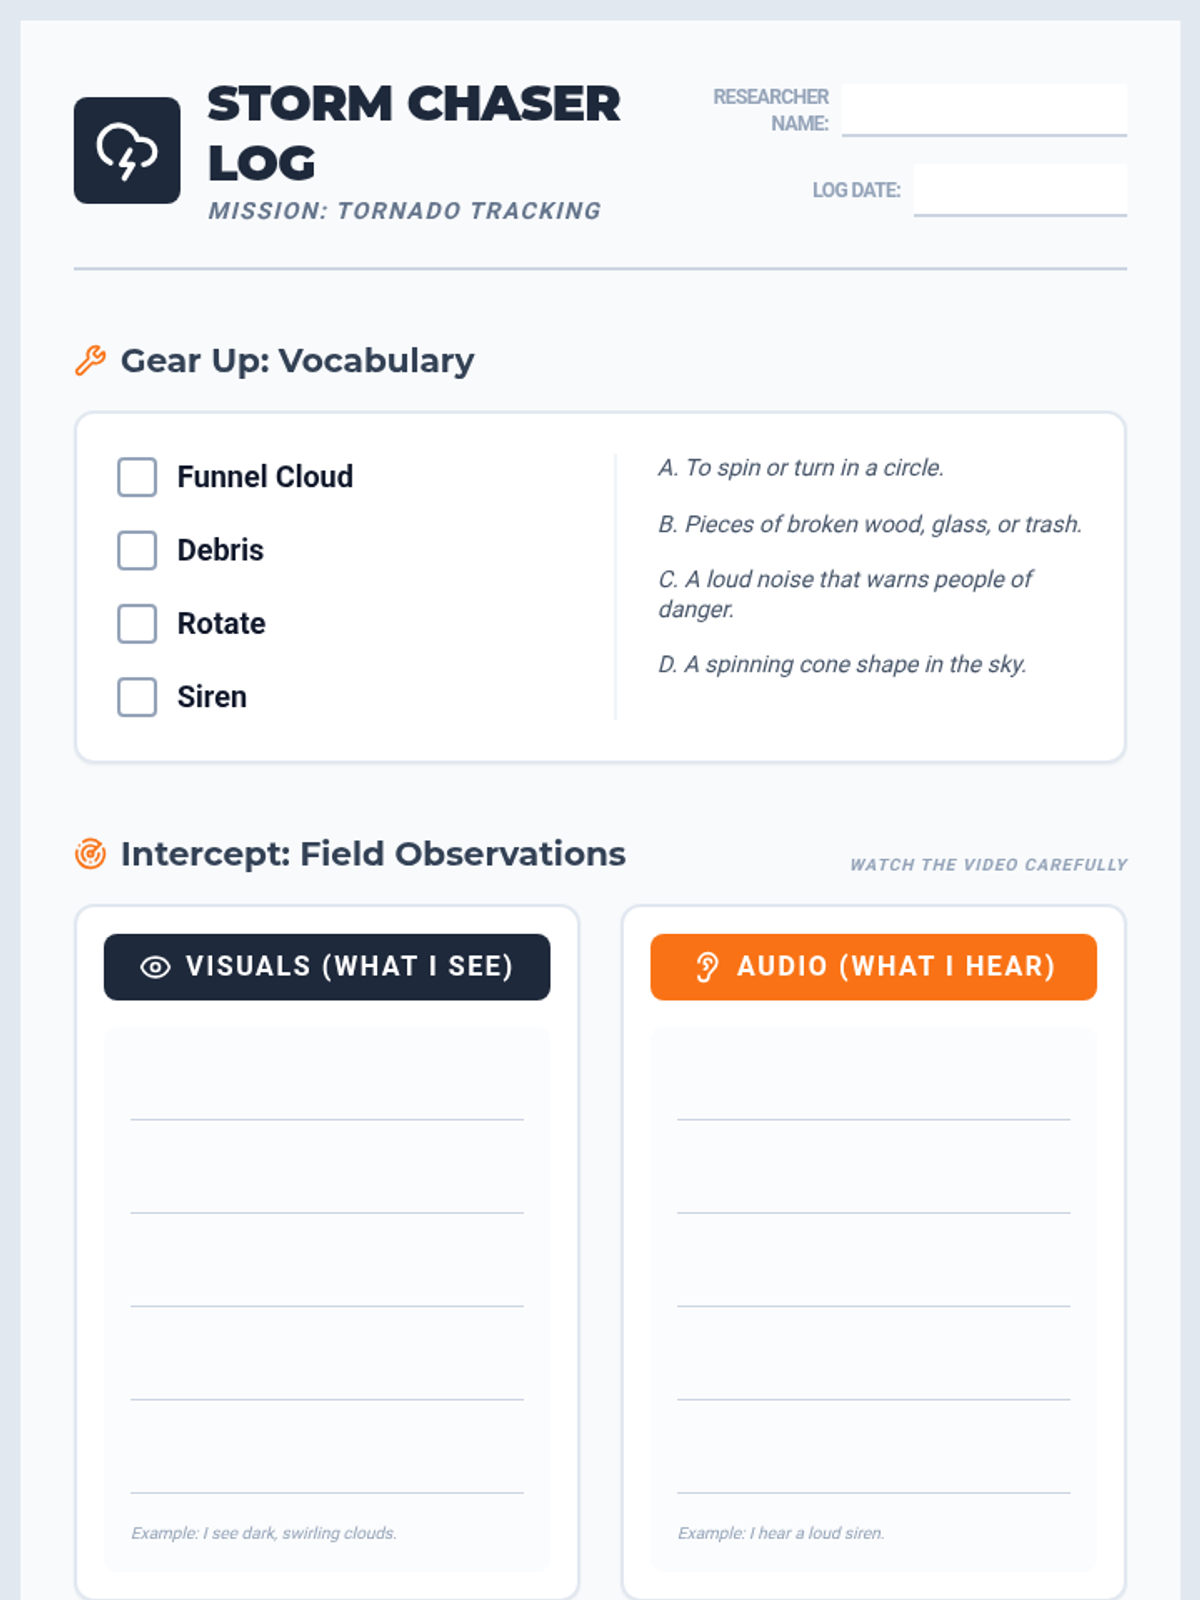
Task: Click definition A about spinning in a circle
Action: (x=801, y=468)
